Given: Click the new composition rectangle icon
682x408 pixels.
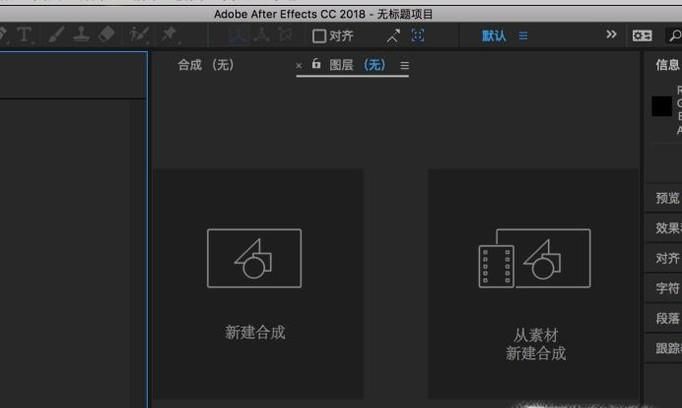Looking at the screenshot, I should click(x=254, y=258).
